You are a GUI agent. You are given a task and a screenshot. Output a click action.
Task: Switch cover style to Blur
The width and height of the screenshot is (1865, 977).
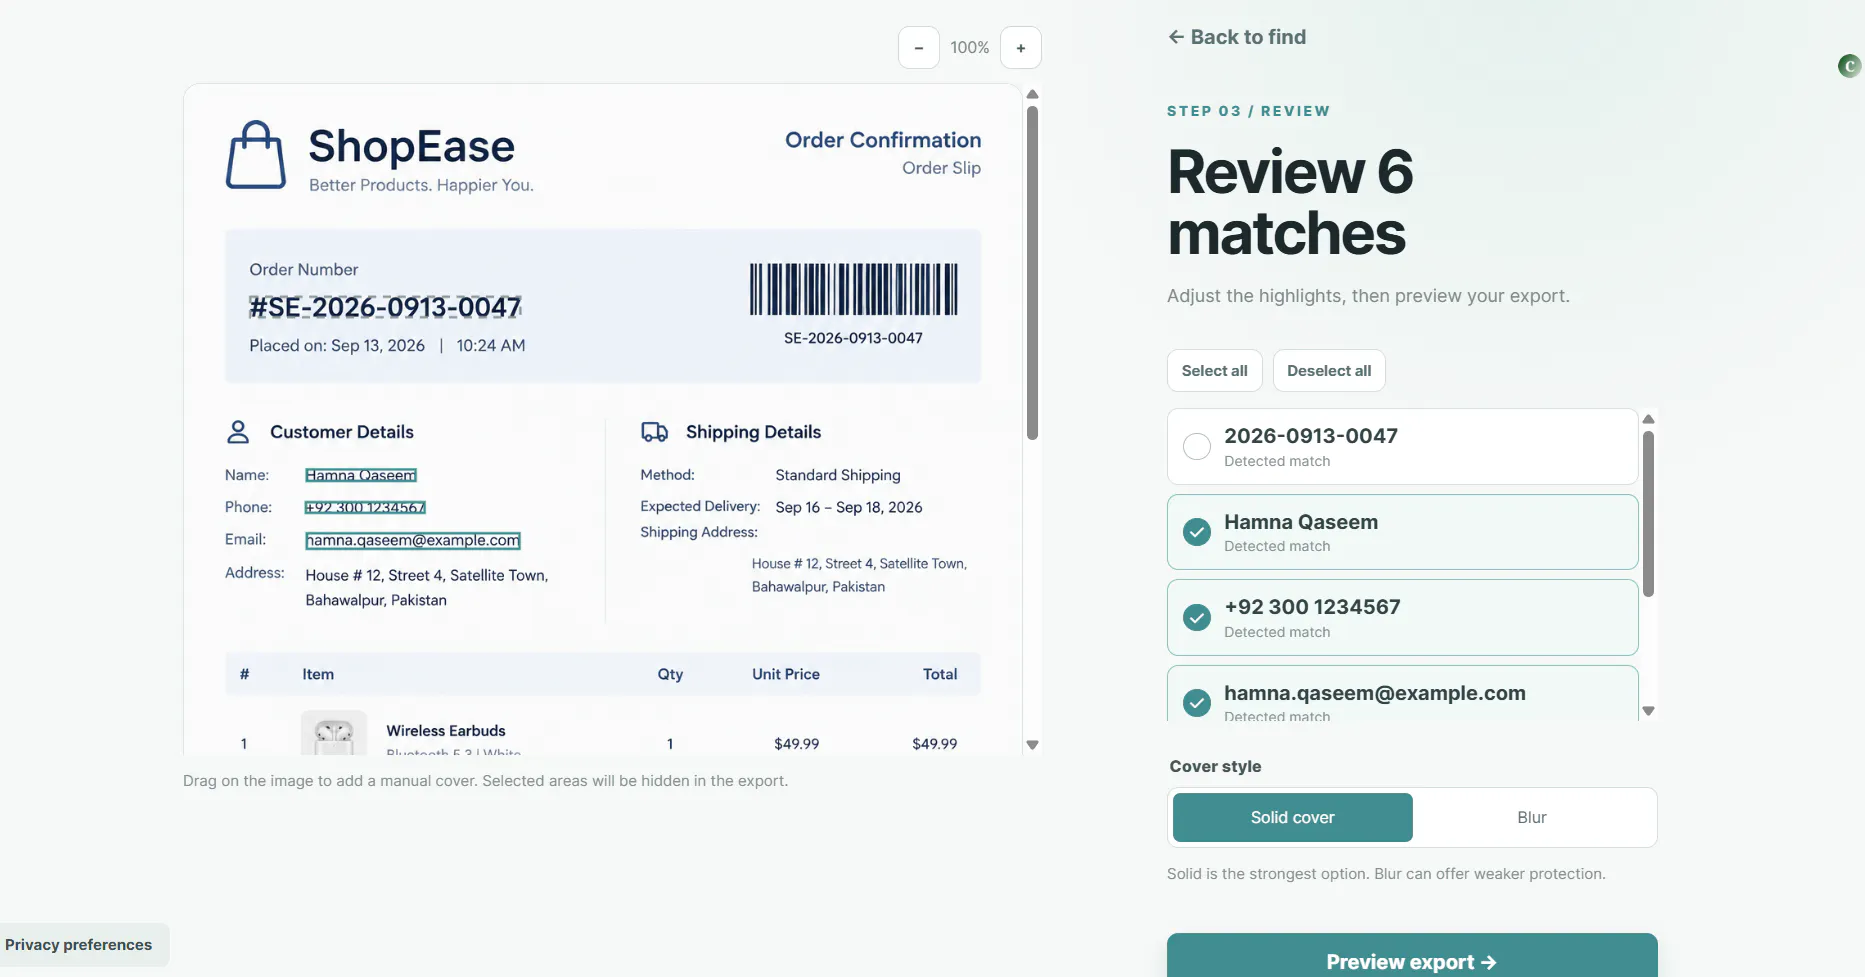tap(1531, 818)
